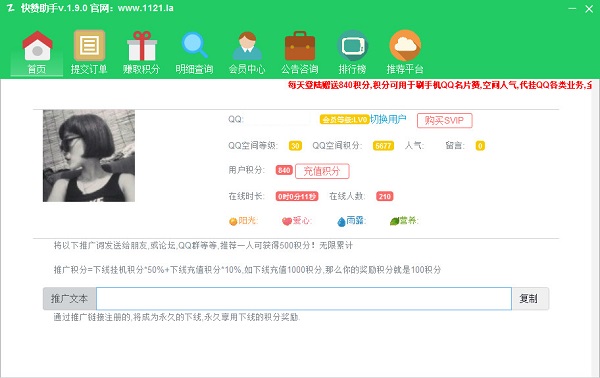Open the 推荐平台 cloud icon
Image resolution: width=600 pixels, height=378 pixels.
405,46
